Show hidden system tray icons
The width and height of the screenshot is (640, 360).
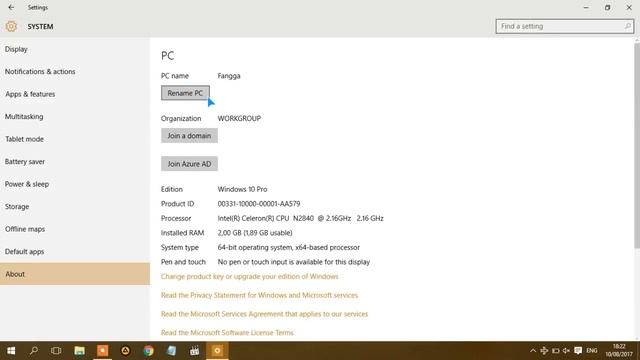pos(533,351)
